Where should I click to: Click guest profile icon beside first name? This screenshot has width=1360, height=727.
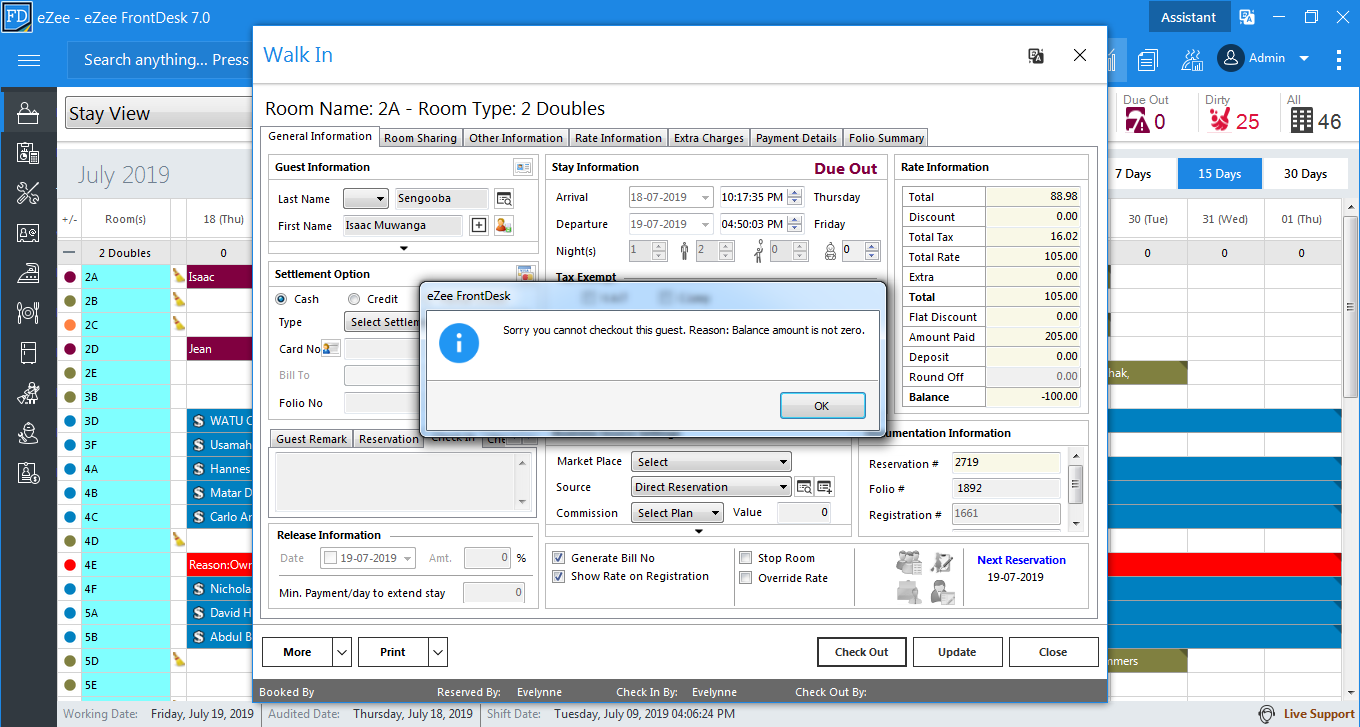pyautogui.click(x=503, y=225)
